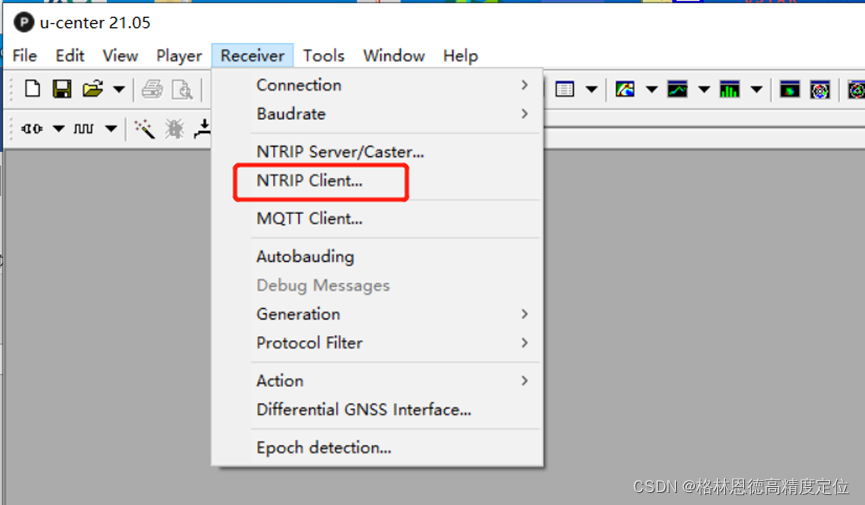This screenshot has width=865, height=505.
Task: Open the baudrate dropdown arrow
Action: point(111,129)
